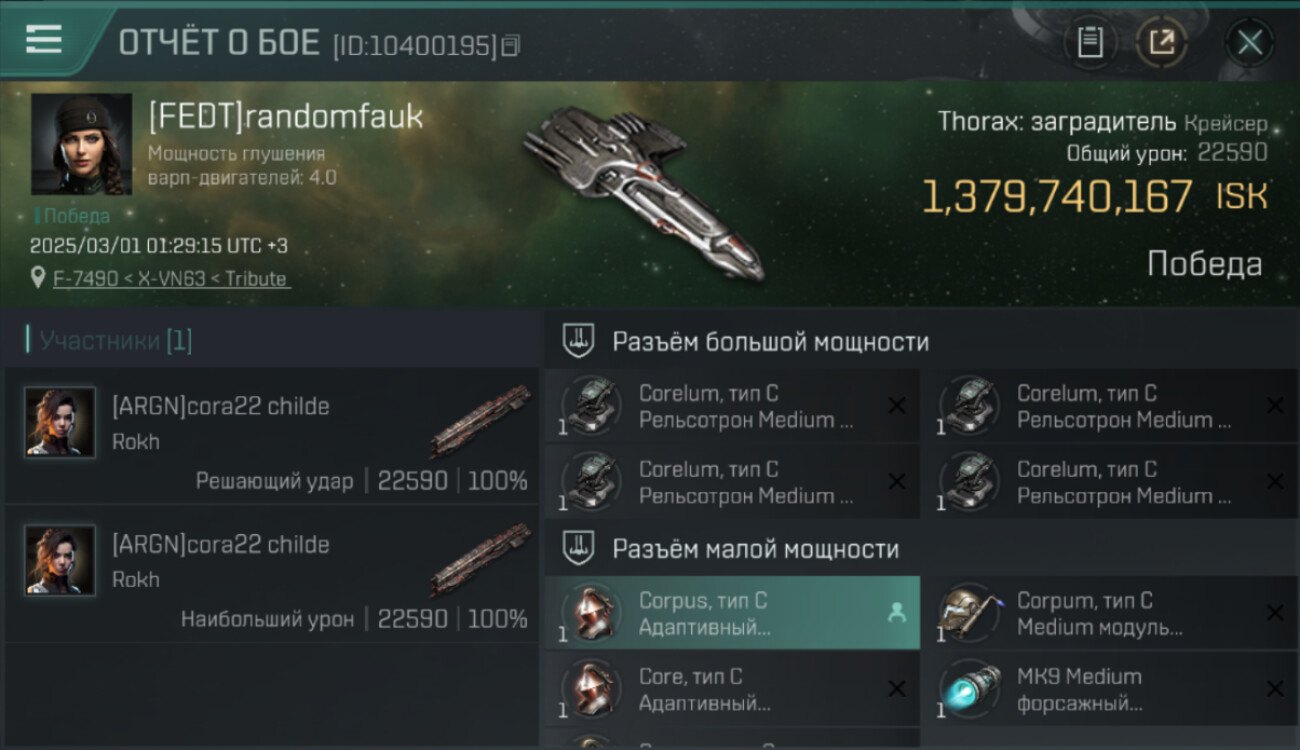Select the Core тип C Адаптивный module
The image size is (1300, 750).
point(732,689)
